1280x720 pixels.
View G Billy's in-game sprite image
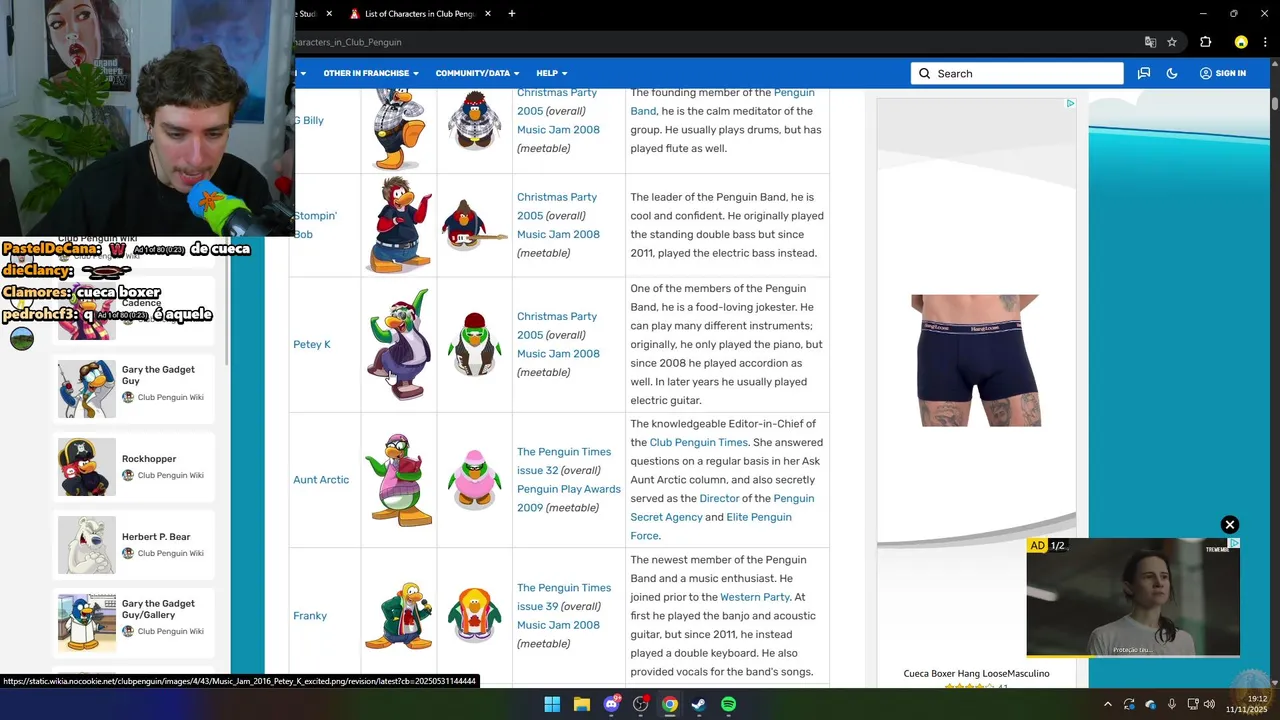(474, 120)
